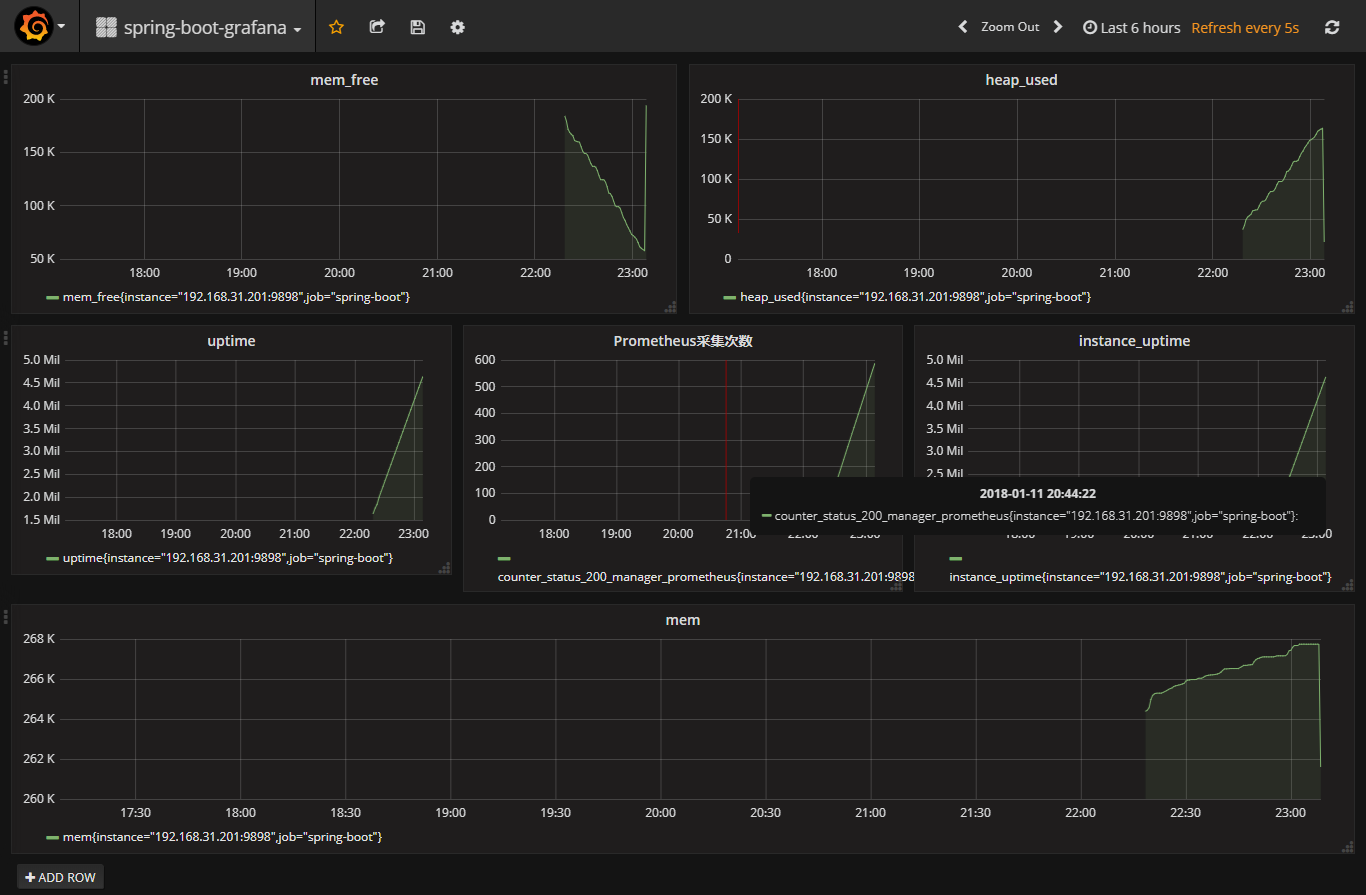Save the dashboard with floppy icon
The image size is (1366, 895).
pos(418,28)
